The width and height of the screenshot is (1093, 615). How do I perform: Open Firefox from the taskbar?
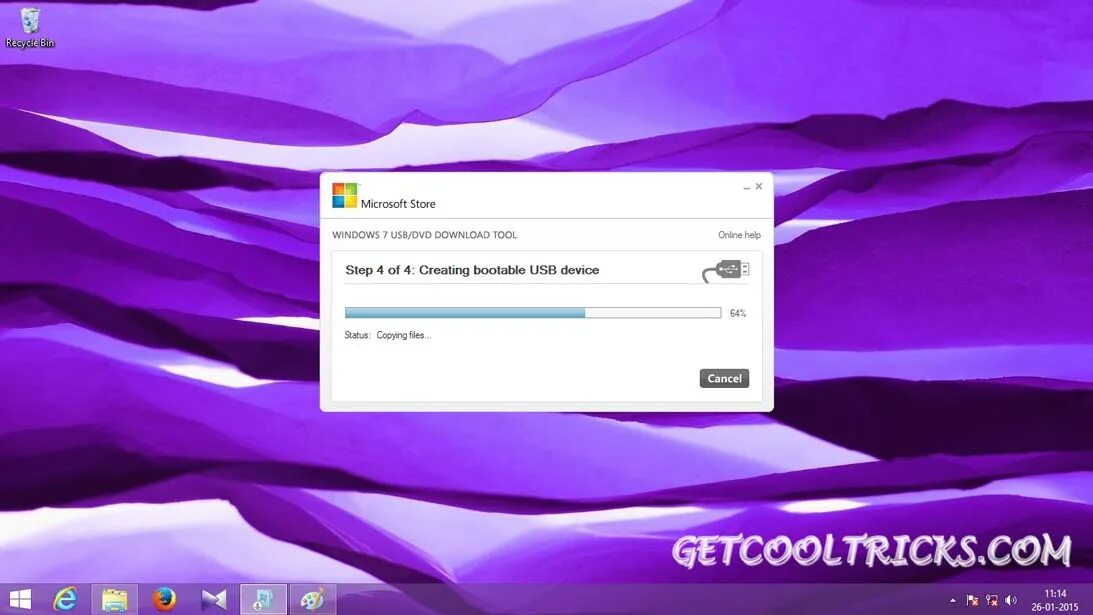165,599
